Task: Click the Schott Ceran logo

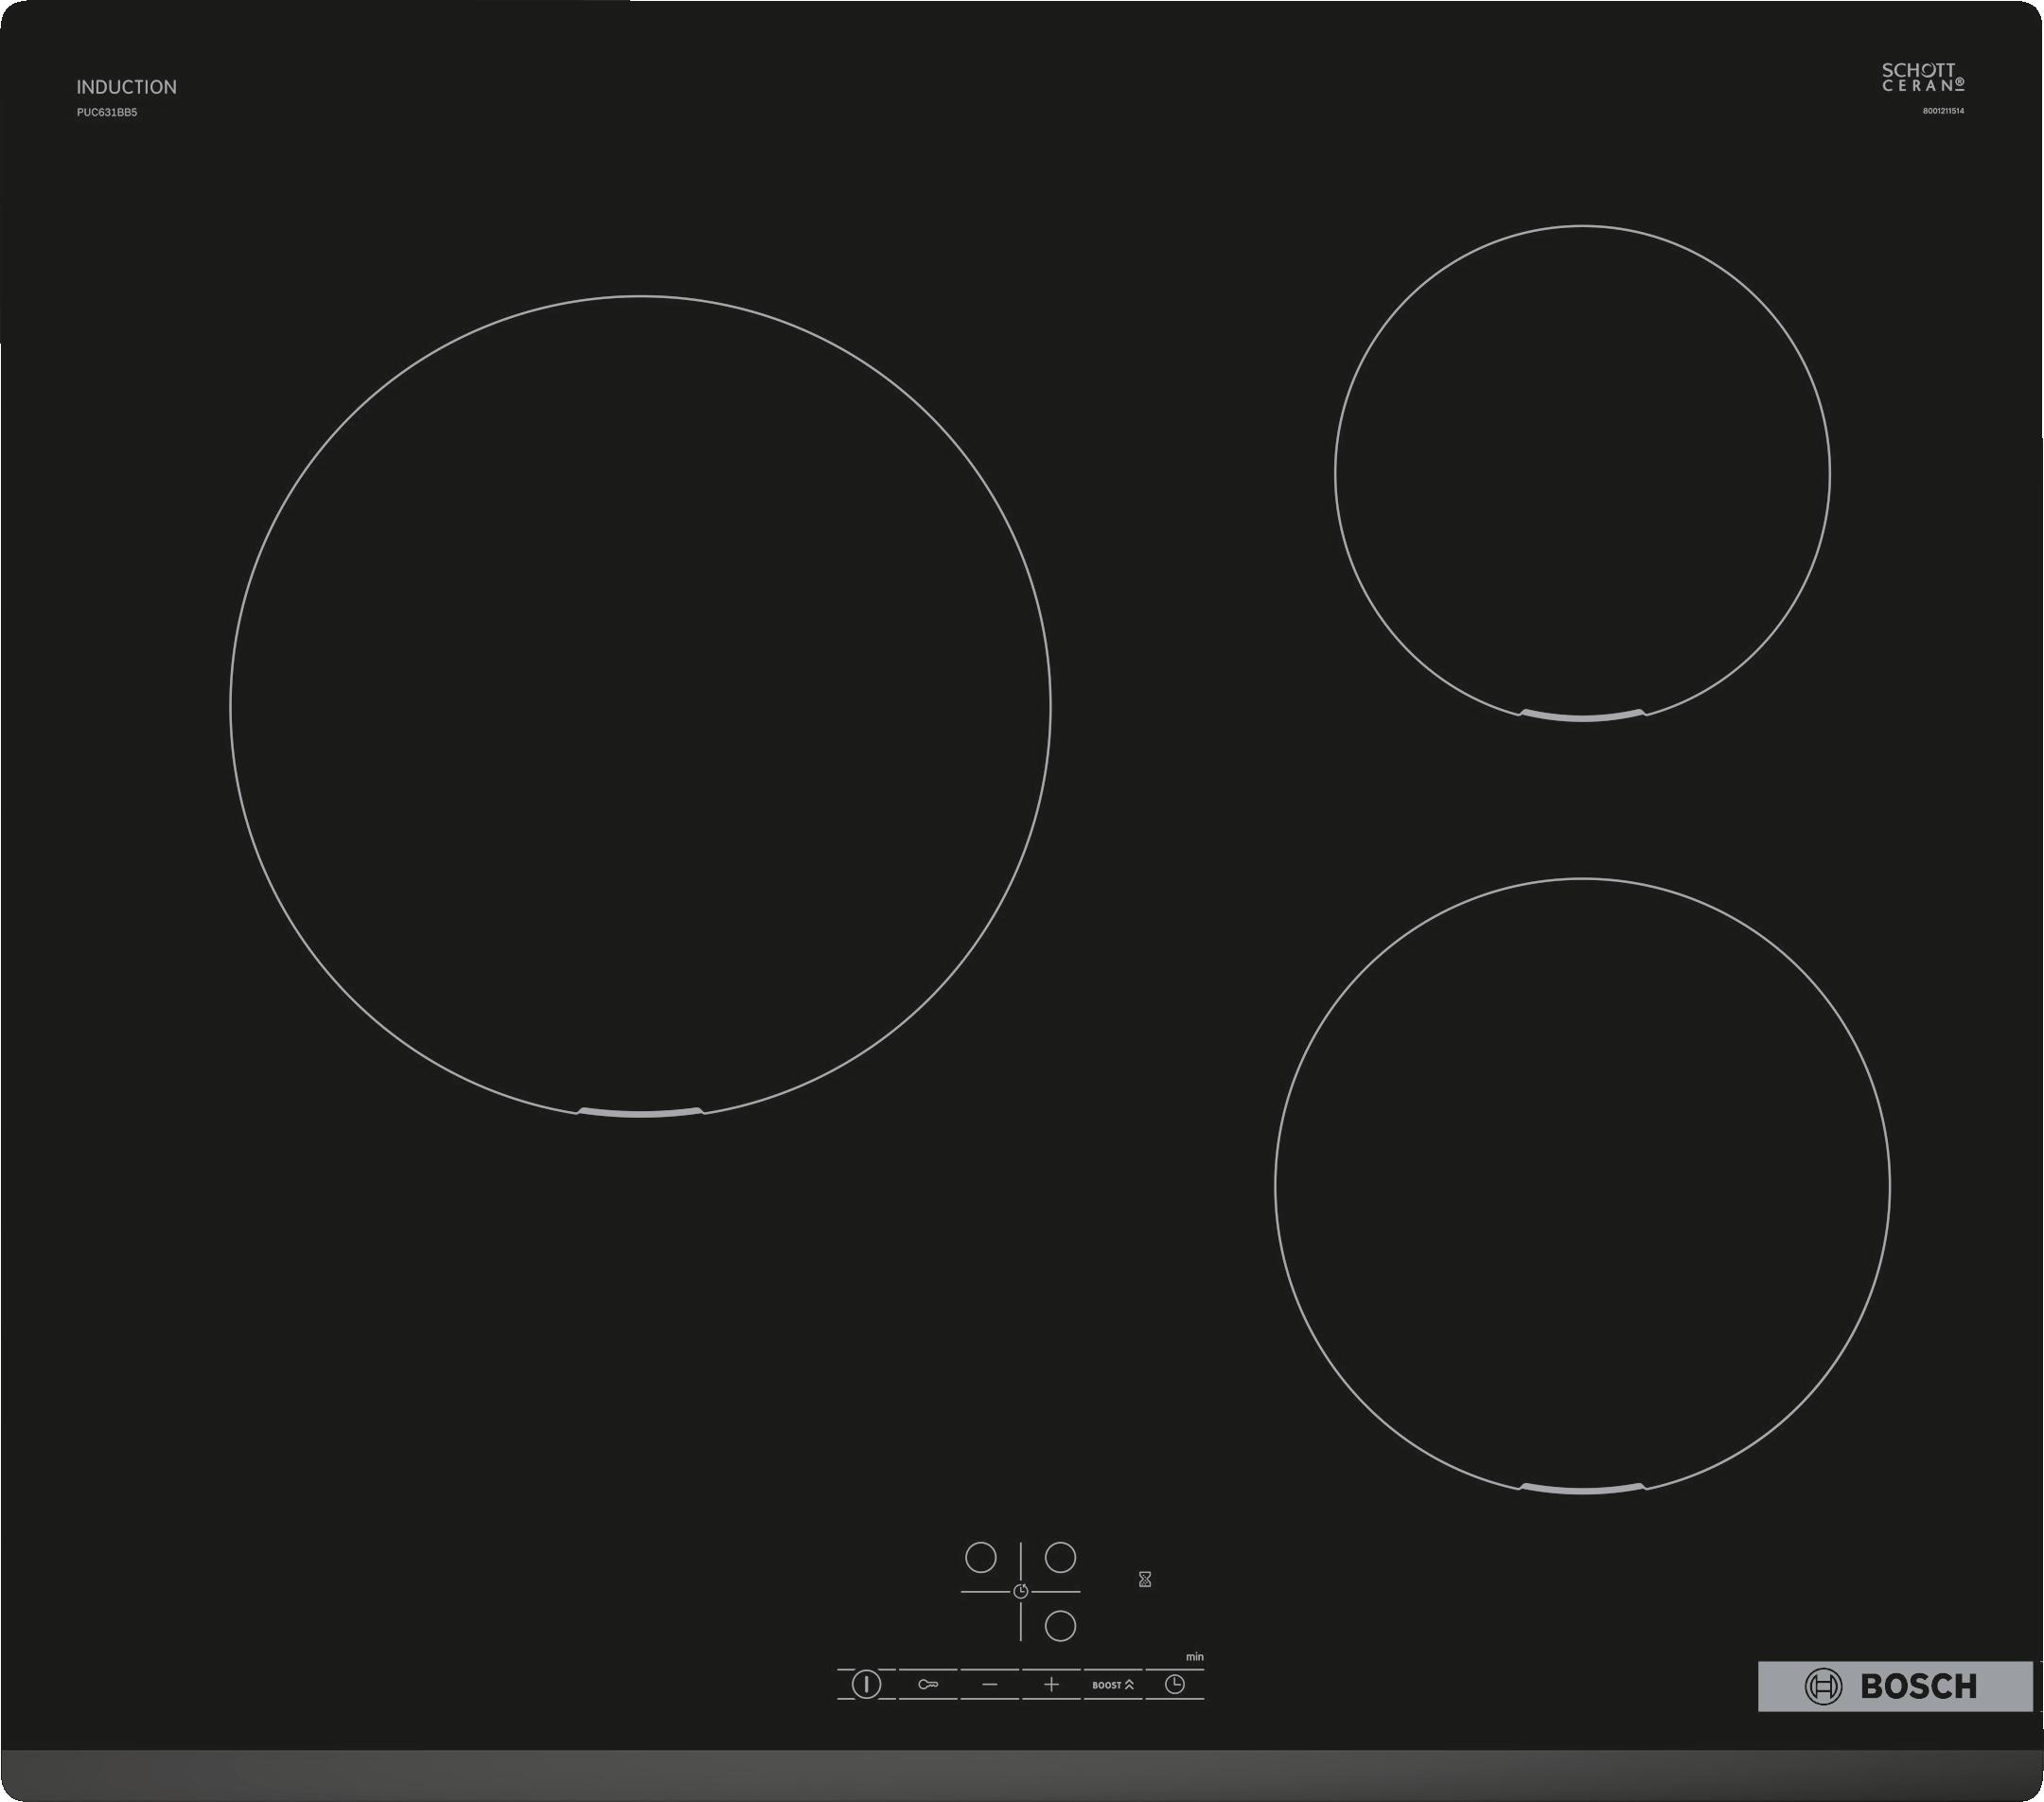Action: [x=1922, y=77]
